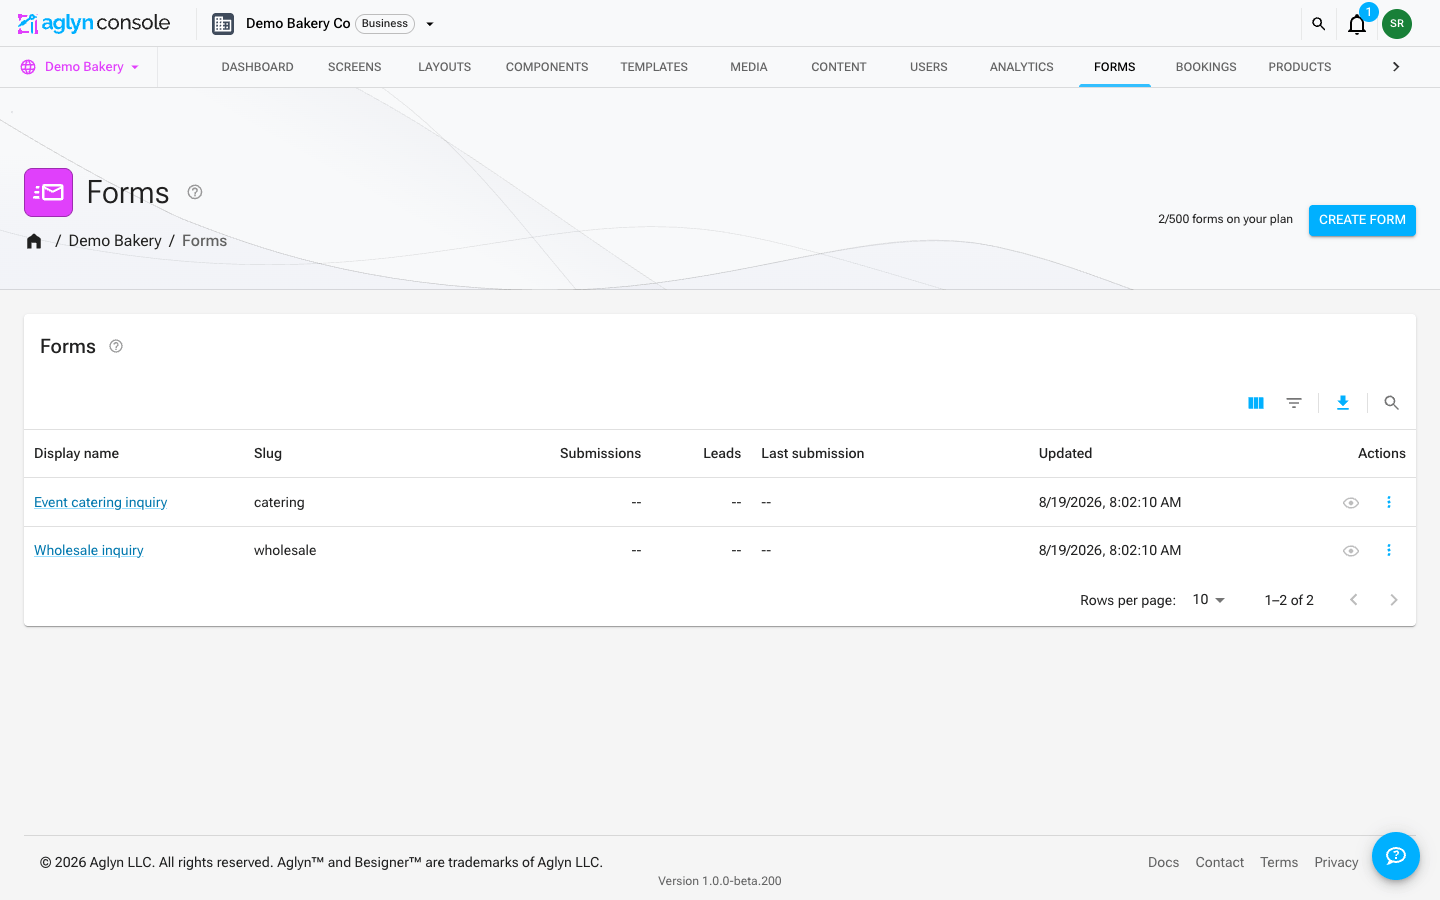This screenshot has height=900, width=1440.
Task: Download the forms table export
Action: pos(1343,403)
